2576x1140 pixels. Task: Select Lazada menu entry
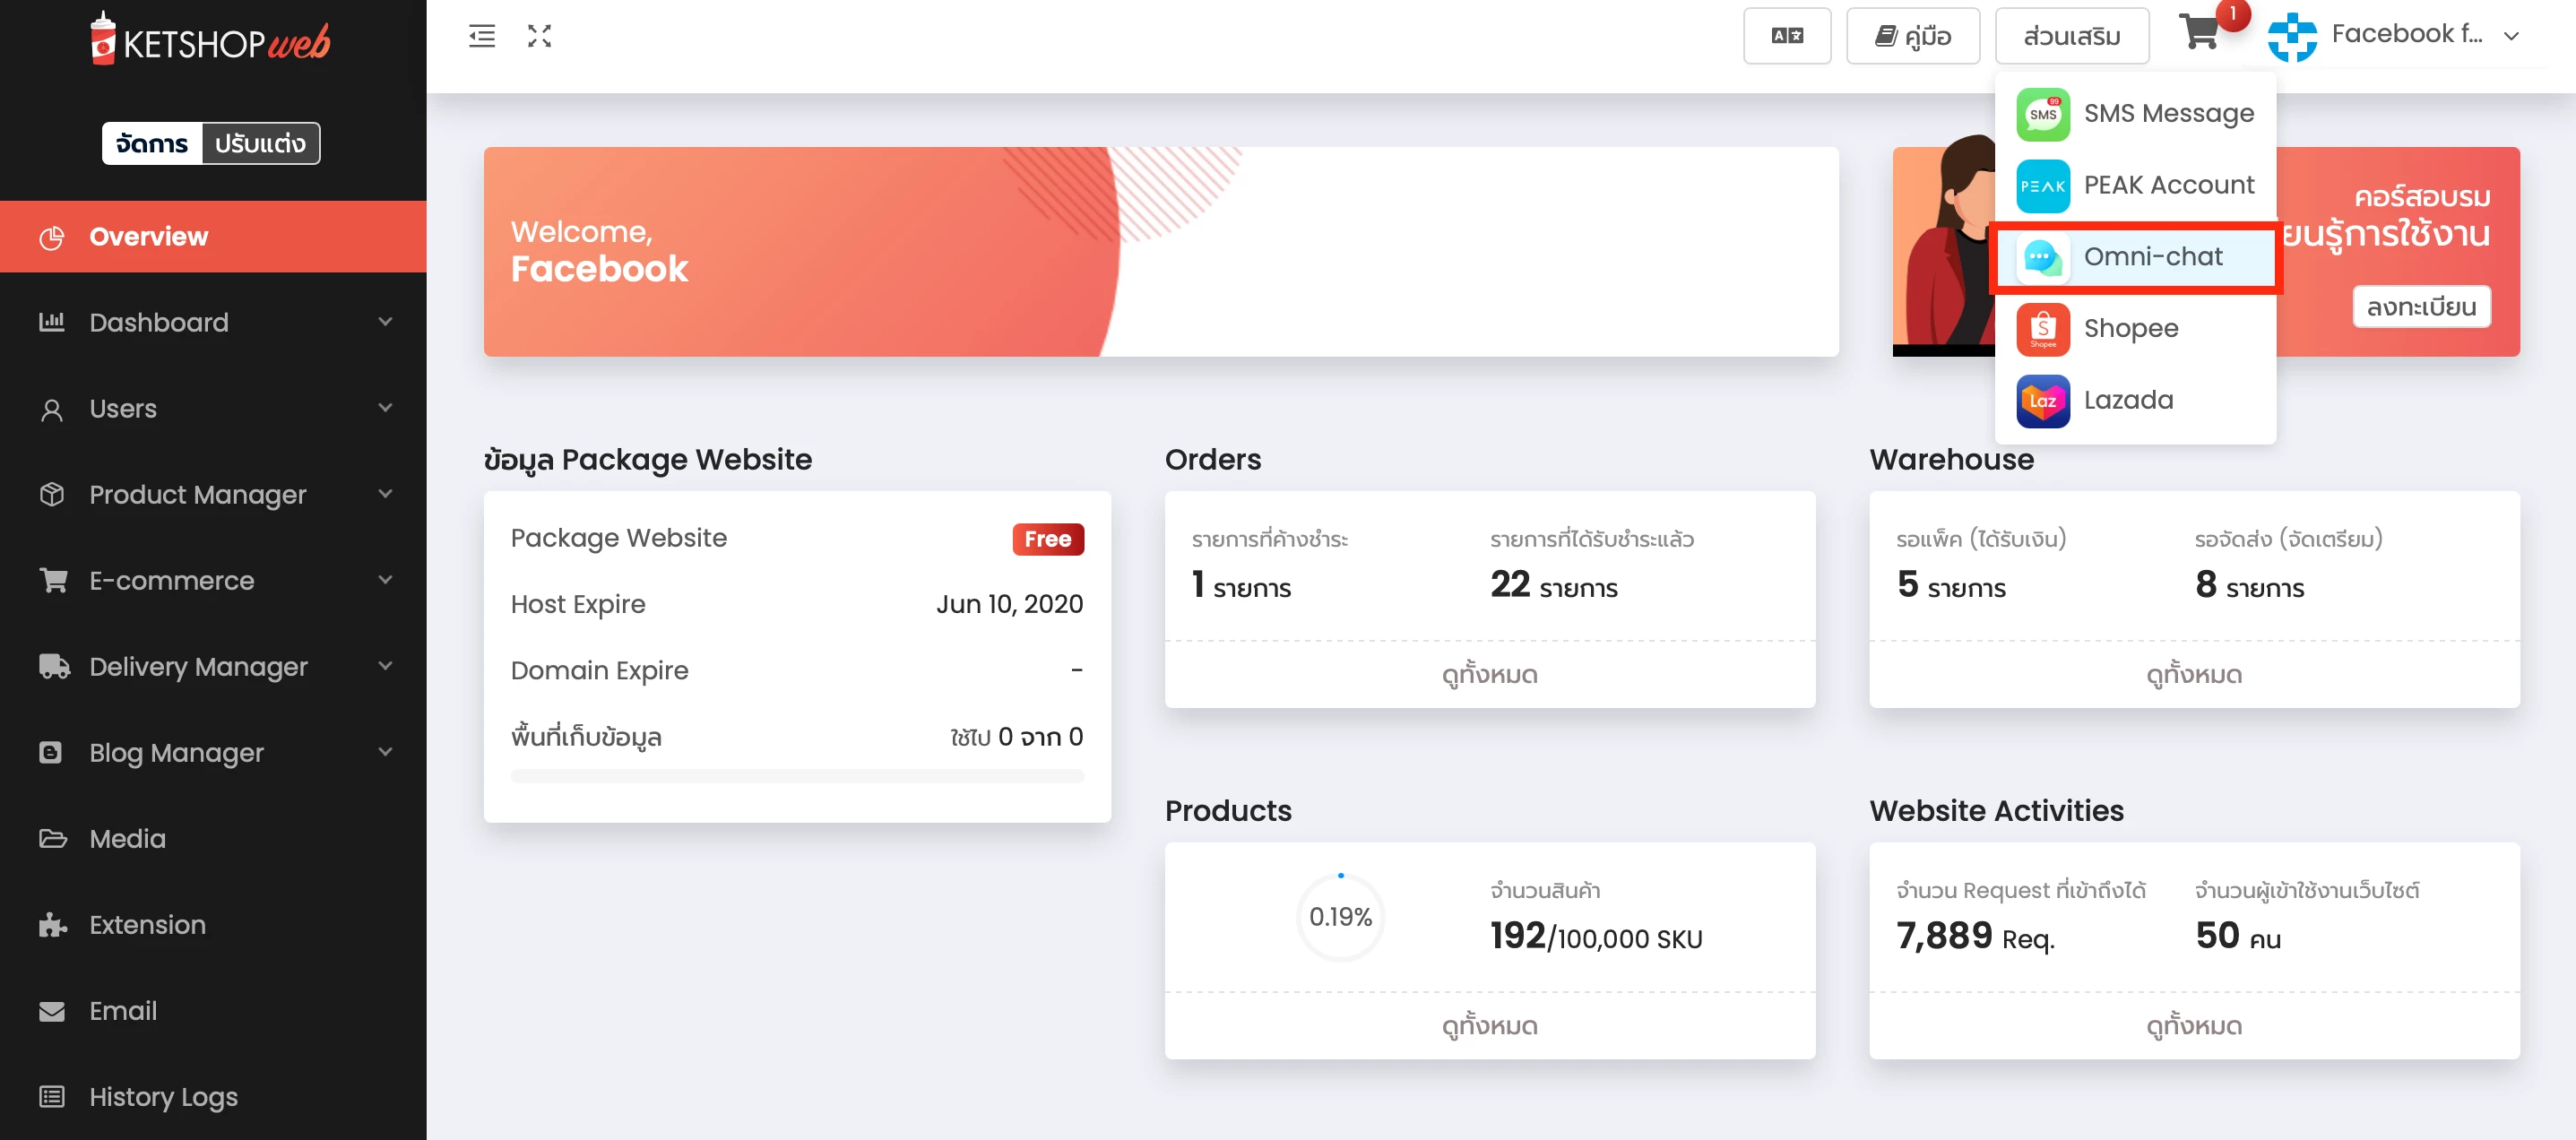[x=2135, y=401]
